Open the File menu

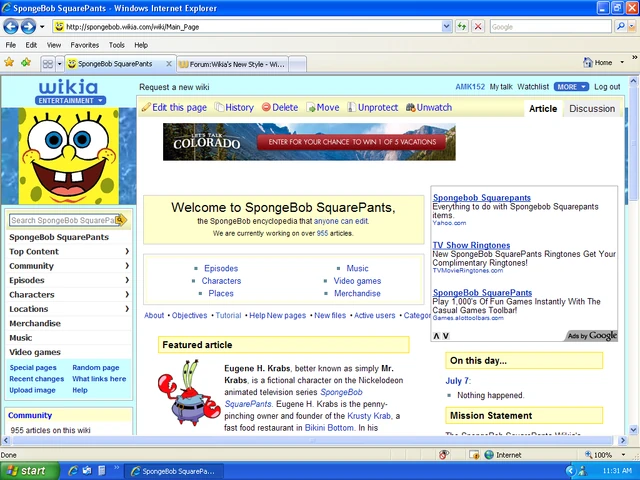(11, 45)
